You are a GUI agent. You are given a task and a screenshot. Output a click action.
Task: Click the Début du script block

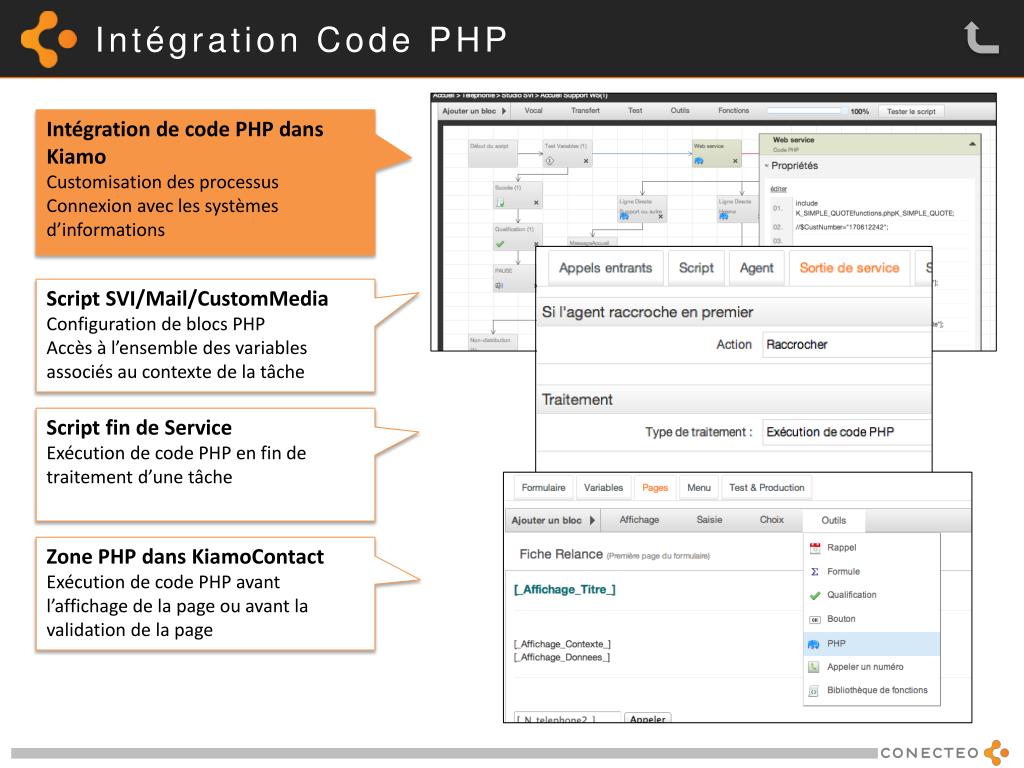(x=493, y=153)
